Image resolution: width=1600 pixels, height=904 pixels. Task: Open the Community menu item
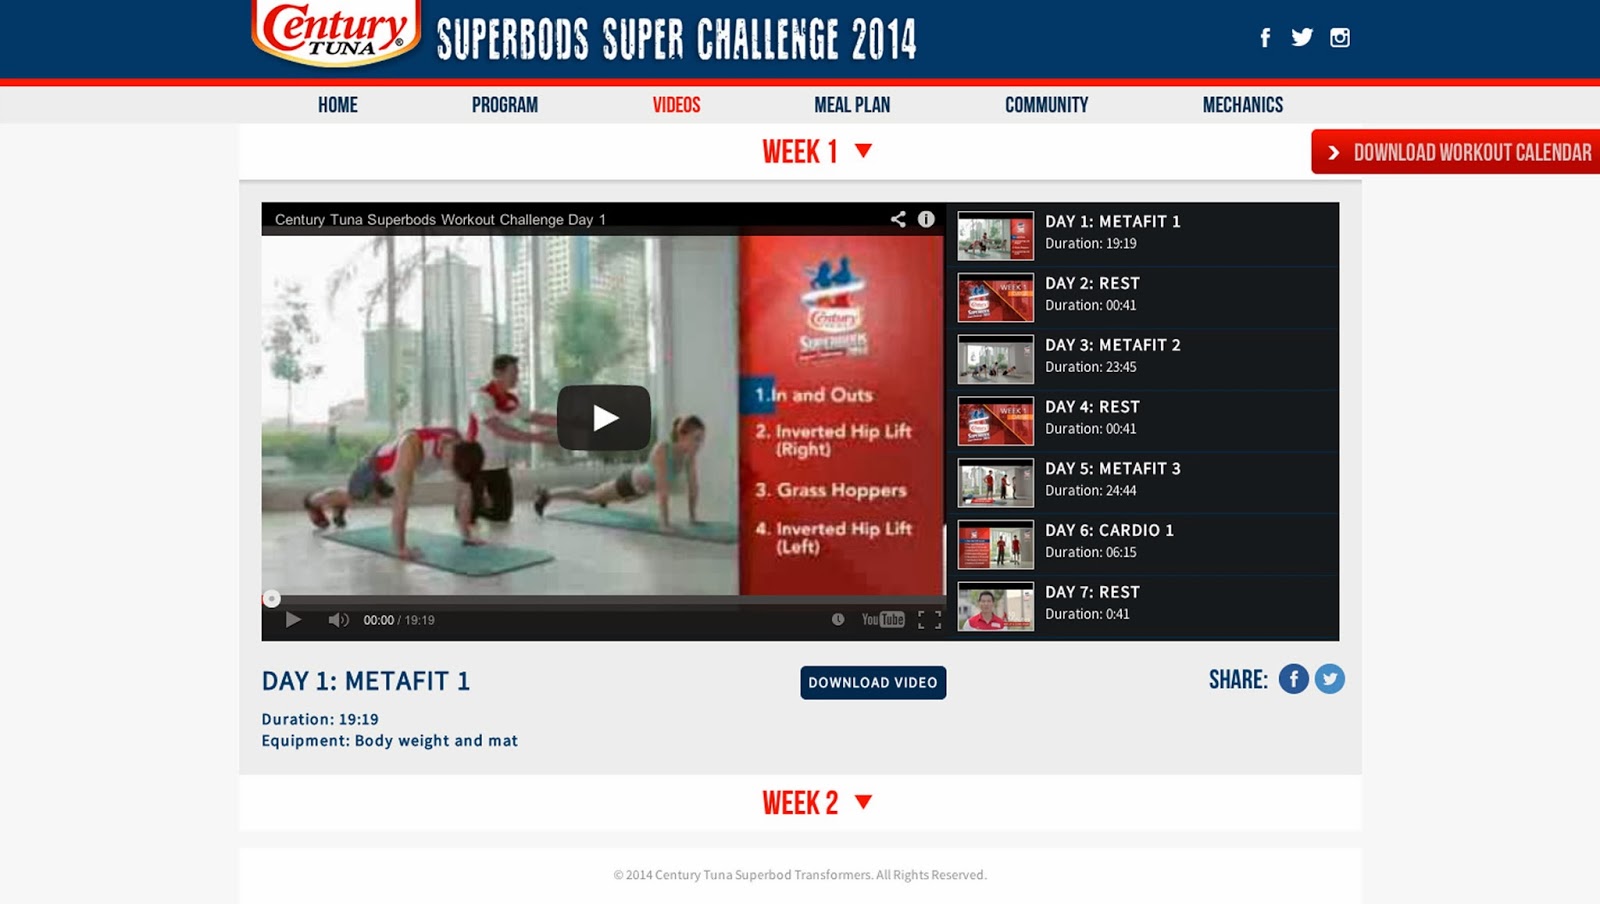[1046, 105]
